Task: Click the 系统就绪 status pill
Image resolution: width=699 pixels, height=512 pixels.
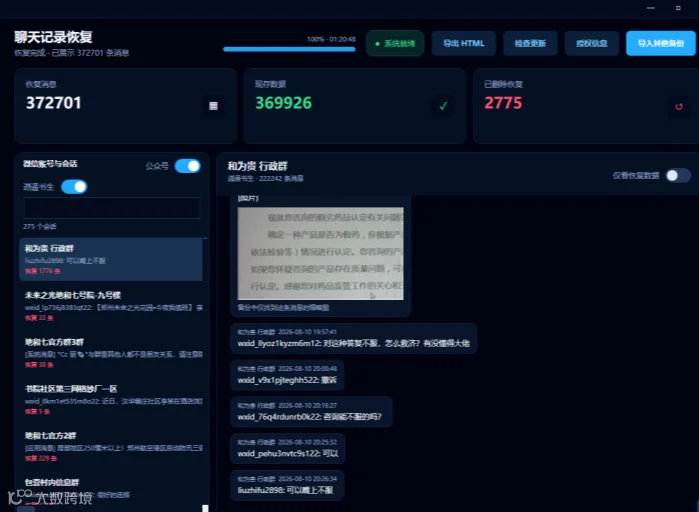Action: point(395,43)
